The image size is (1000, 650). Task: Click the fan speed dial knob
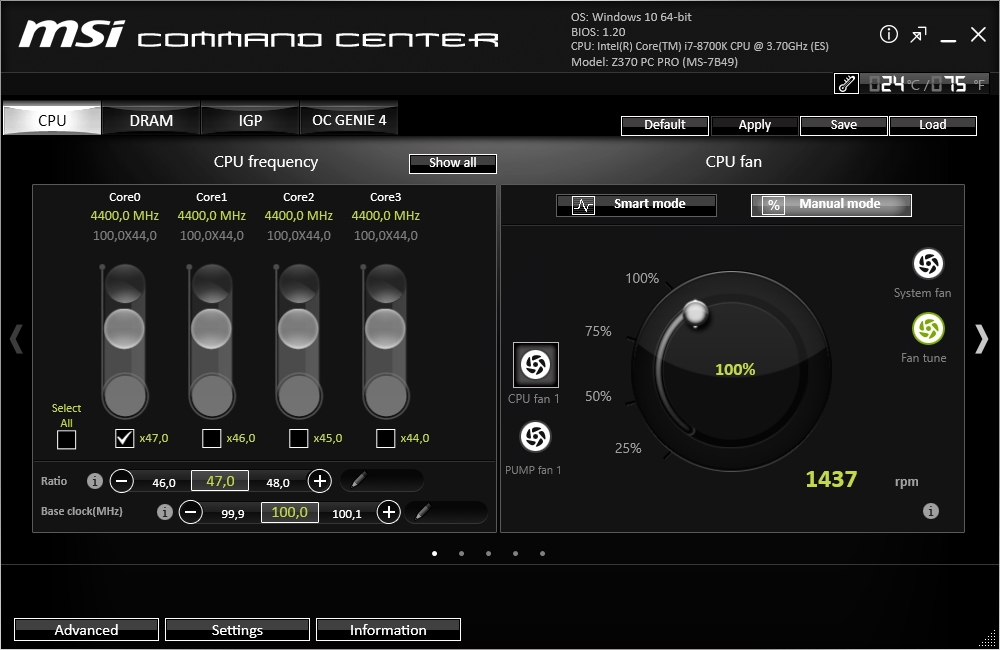pyautogui.click(x=695, y=313)
